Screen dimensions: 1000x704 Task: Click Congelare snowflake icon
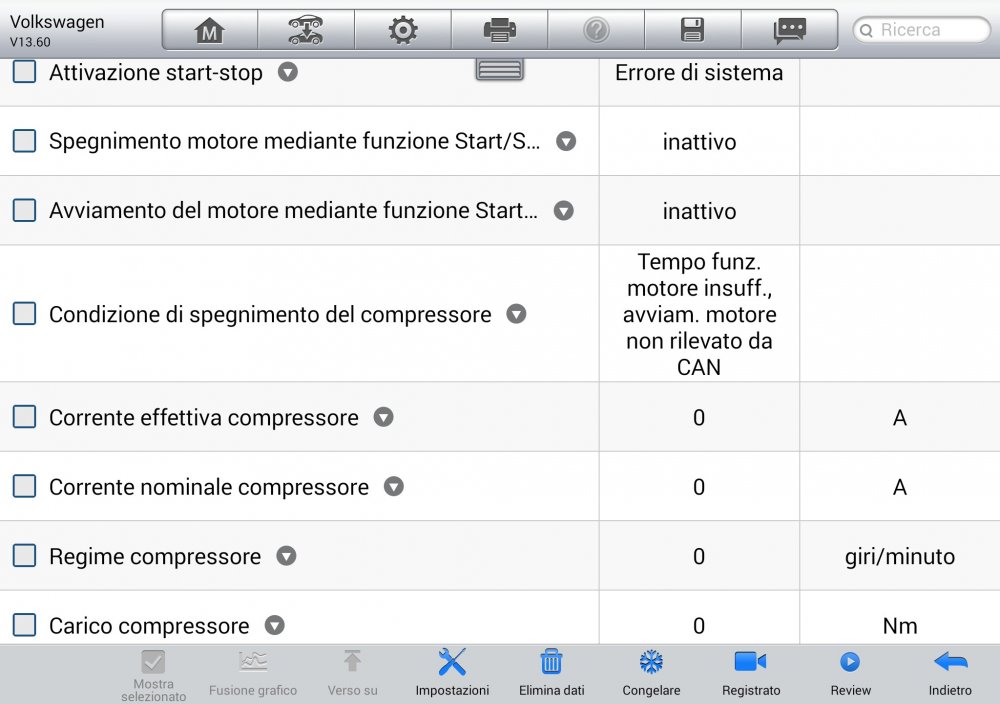[x=651, y=669]
